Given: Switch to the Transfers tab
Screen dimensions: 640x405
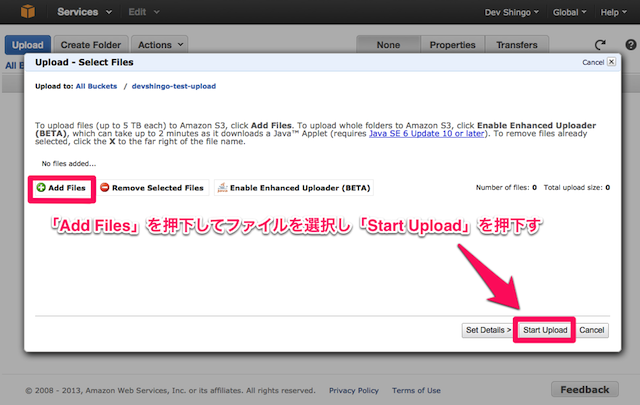Looking at the screenshot, I should click(x=517, y=45).
